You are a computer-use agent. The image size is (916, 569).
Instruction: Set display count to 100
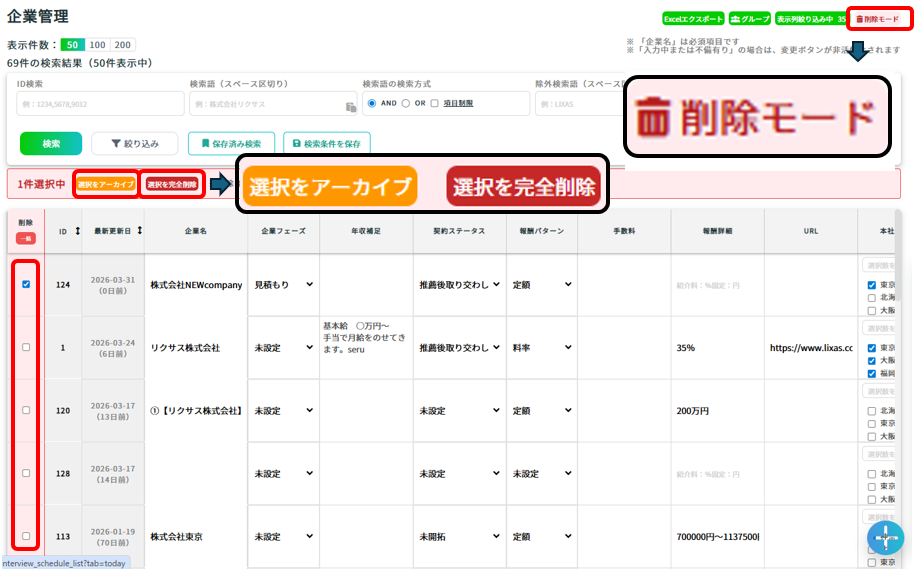98,45
